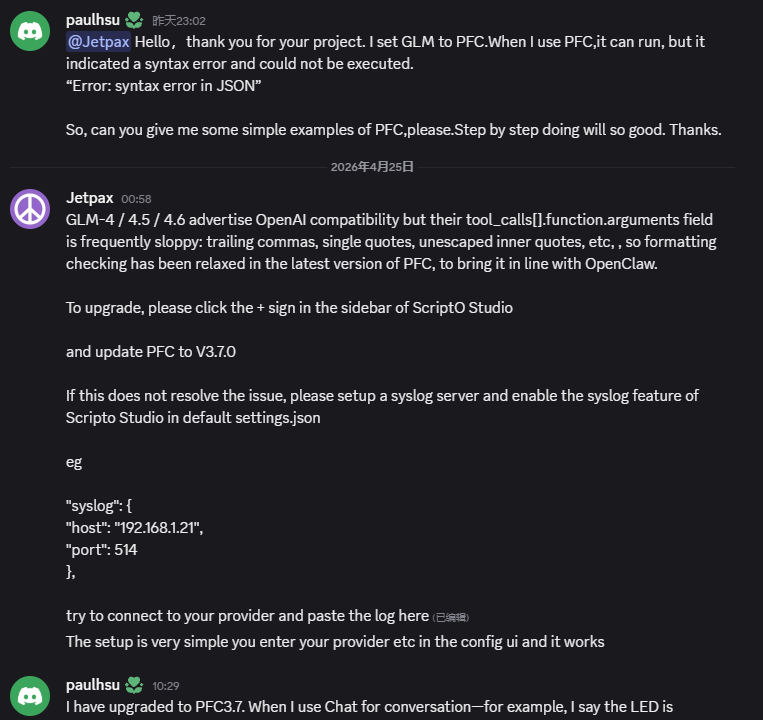
Task: Click the "host": "192.168.1.21" line
Action: pyautogui.click(x=139, y=528)
